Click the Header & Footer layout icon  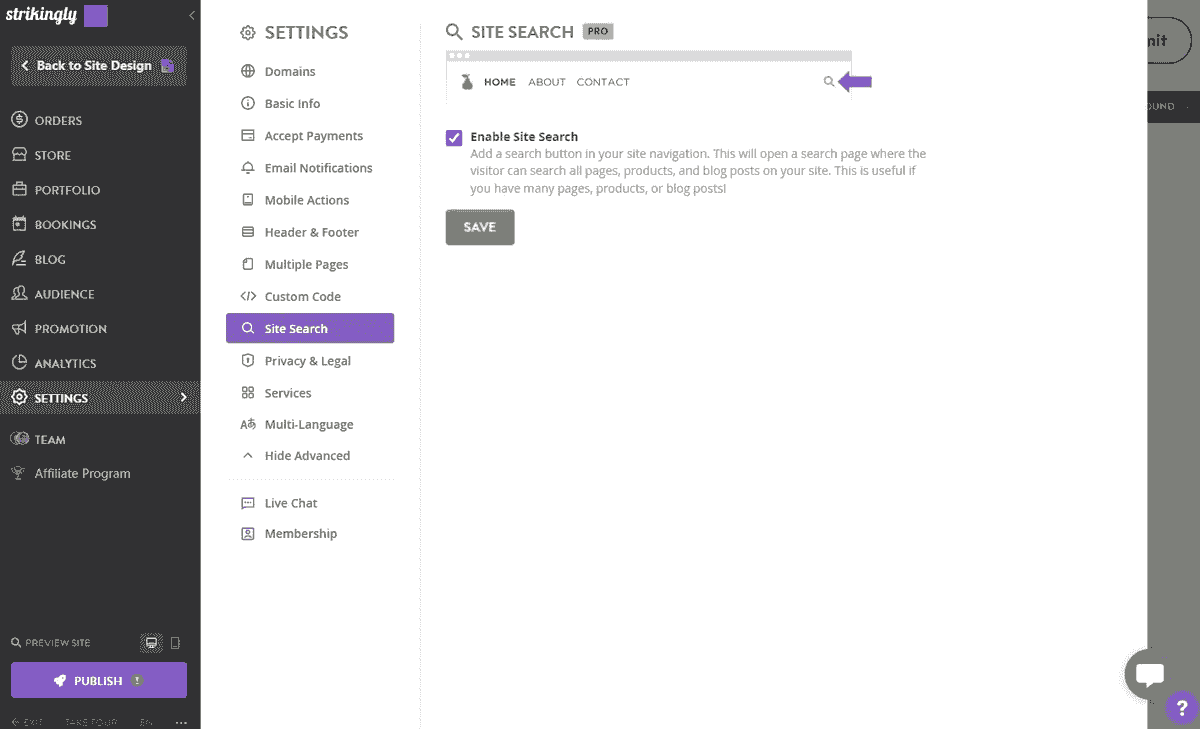tap(248, 232)
